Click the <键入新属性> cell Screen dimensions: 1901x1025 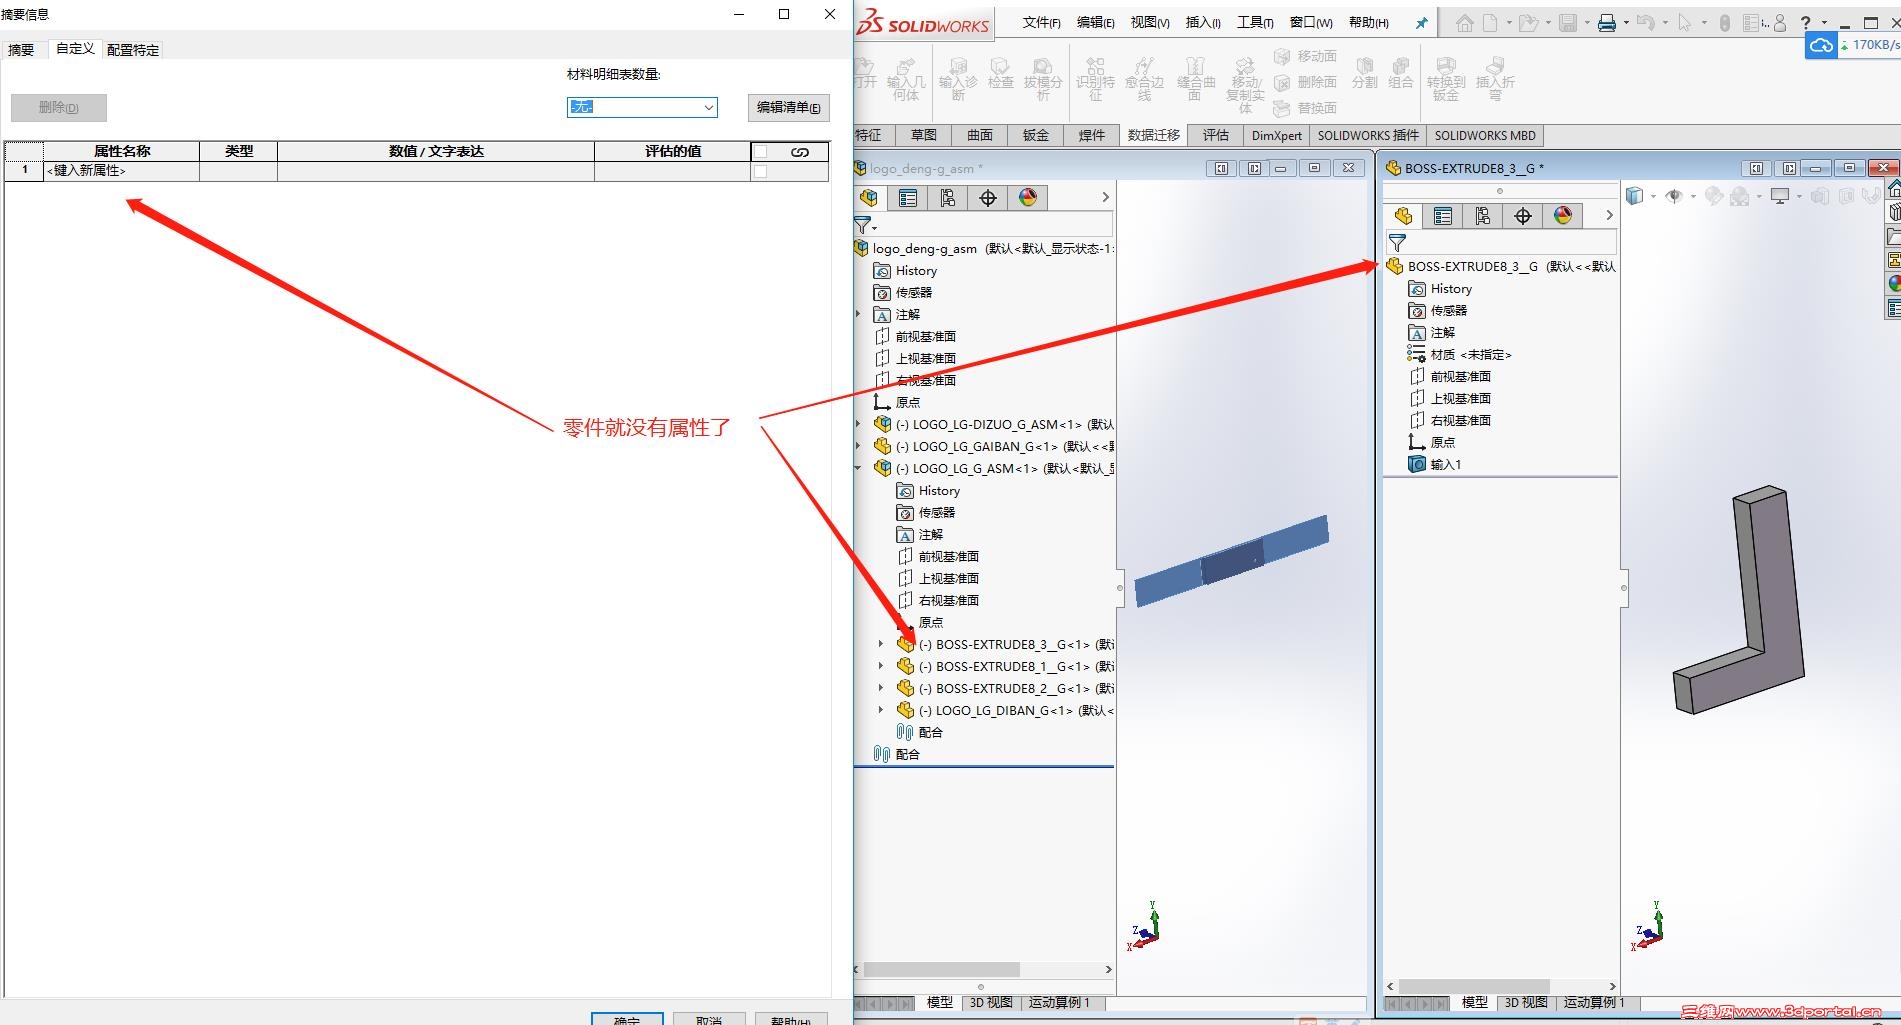pyautogui.click(x=122, y=171)
